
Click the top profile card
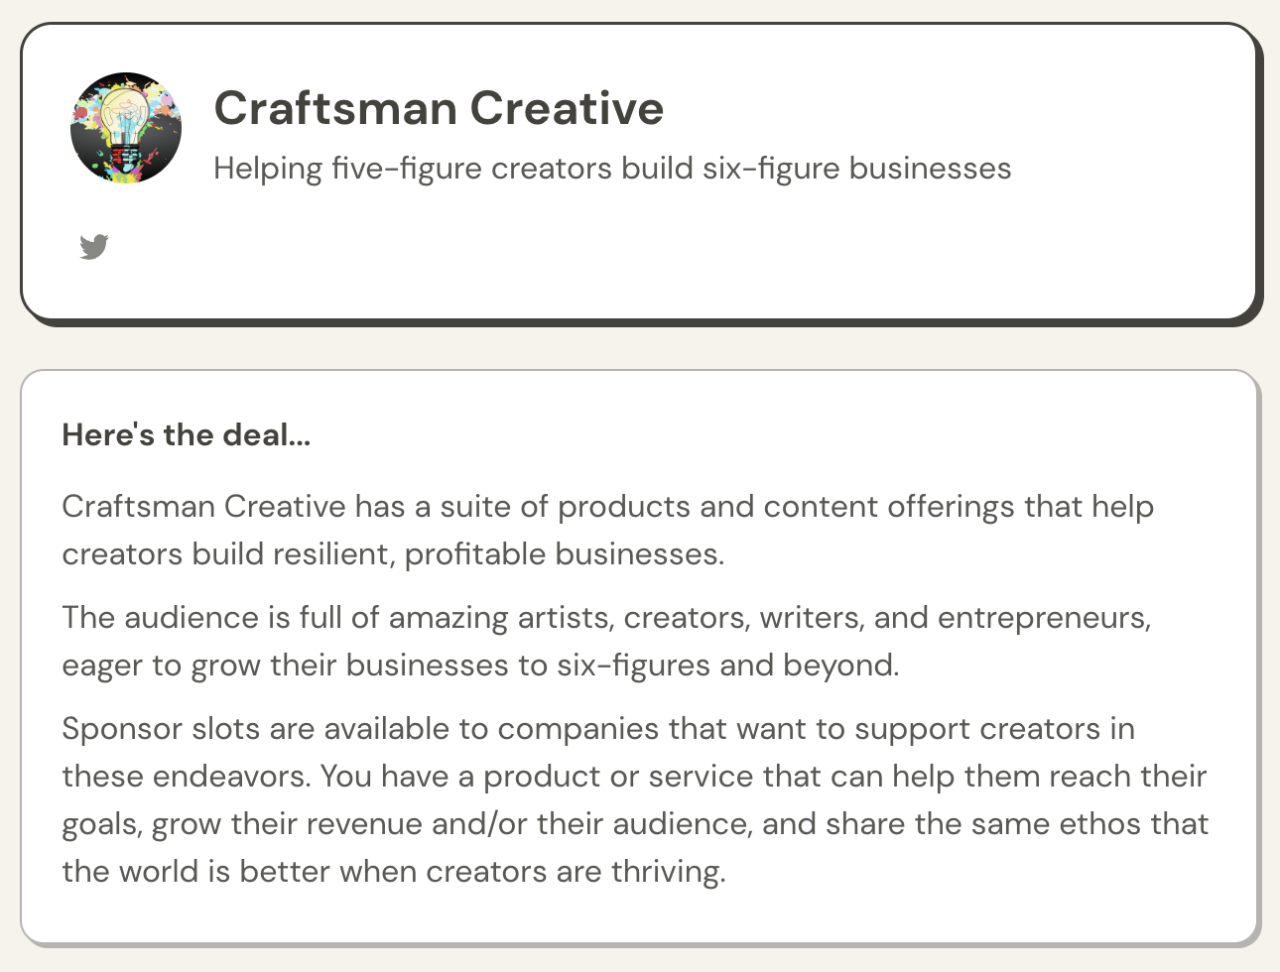click(640, 170)
